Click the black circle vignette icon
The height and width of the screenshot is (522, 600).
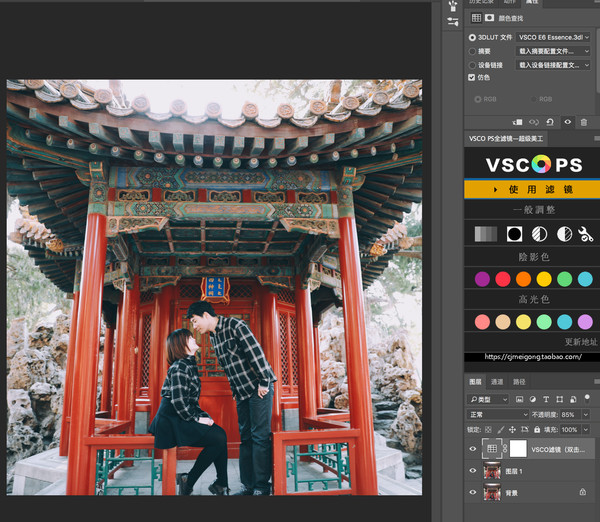514,234
